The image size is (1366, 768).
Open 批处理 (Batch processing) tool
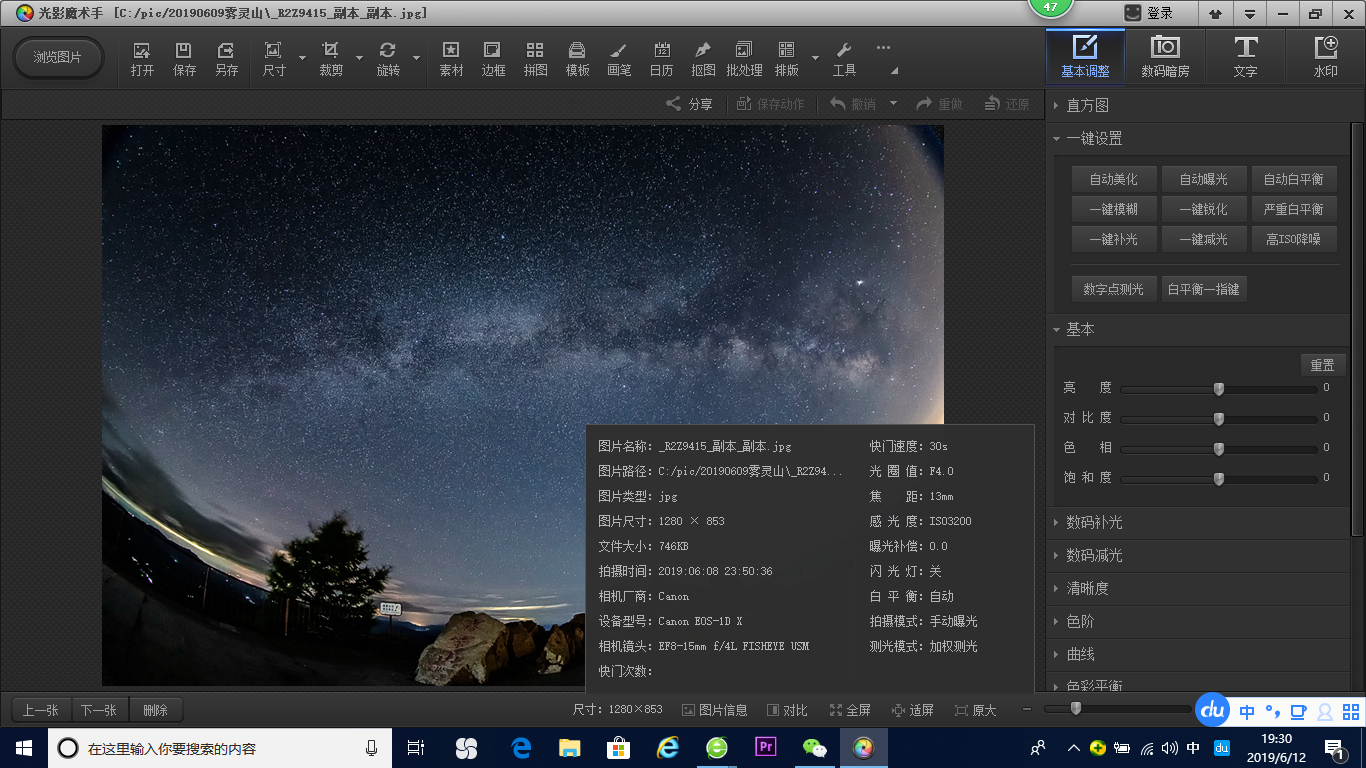coord(744,59)
